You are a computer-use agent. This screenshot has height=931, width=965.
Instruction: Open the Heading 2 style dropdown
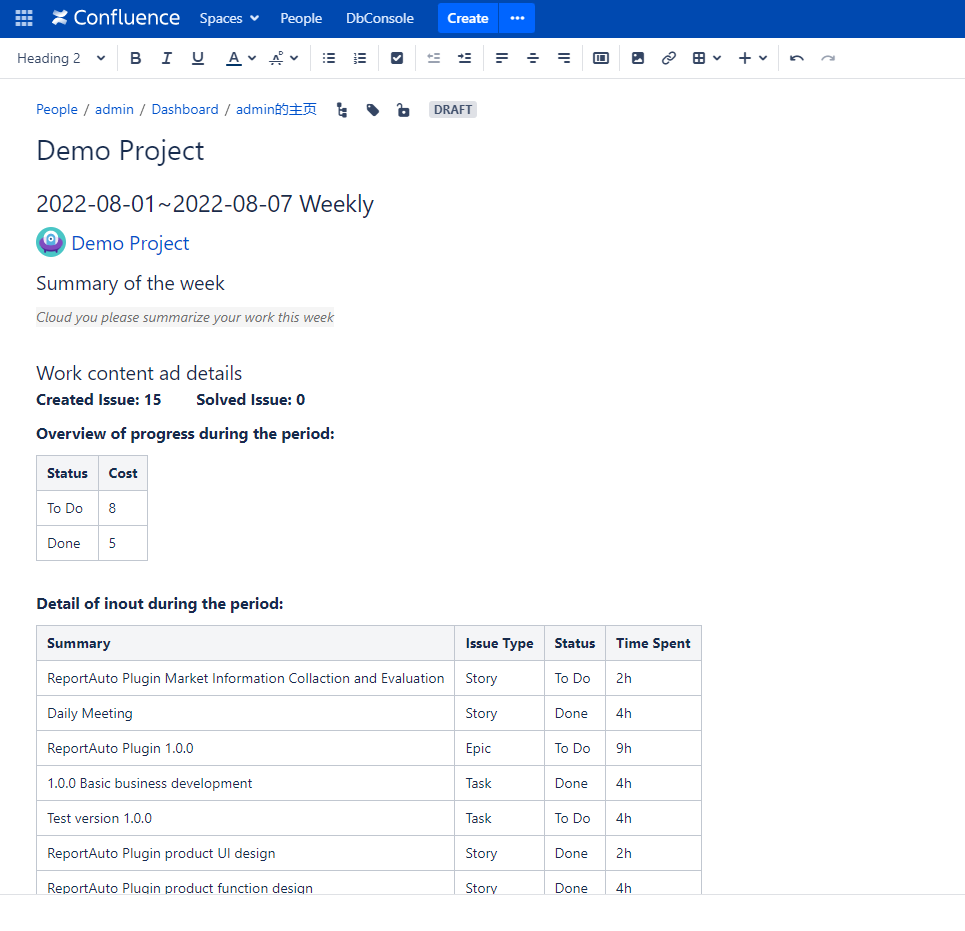tap(61, 58)
